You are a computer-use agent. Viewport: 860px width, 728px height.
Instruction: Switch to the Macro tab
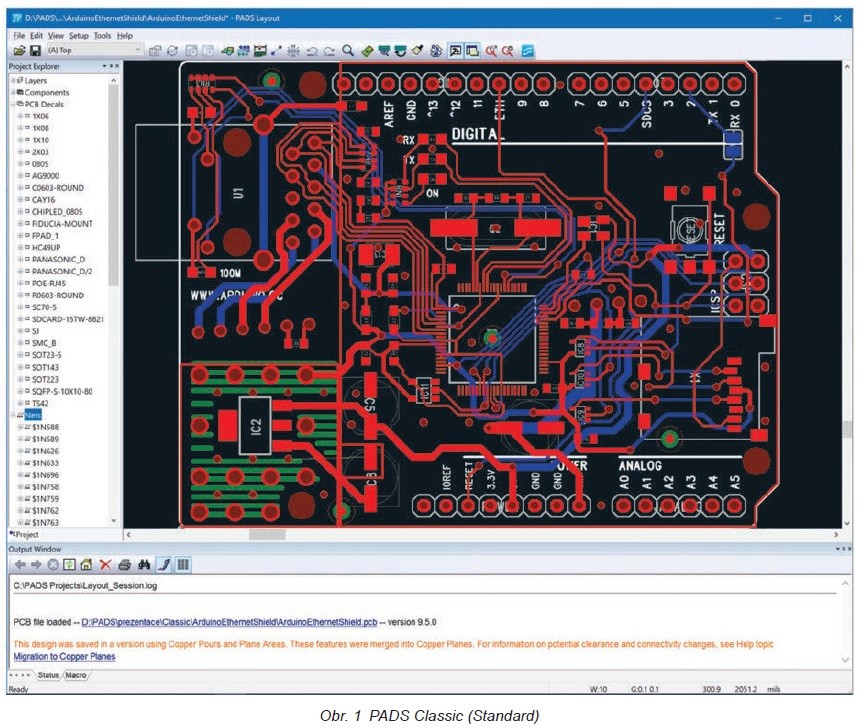point(76,676)
